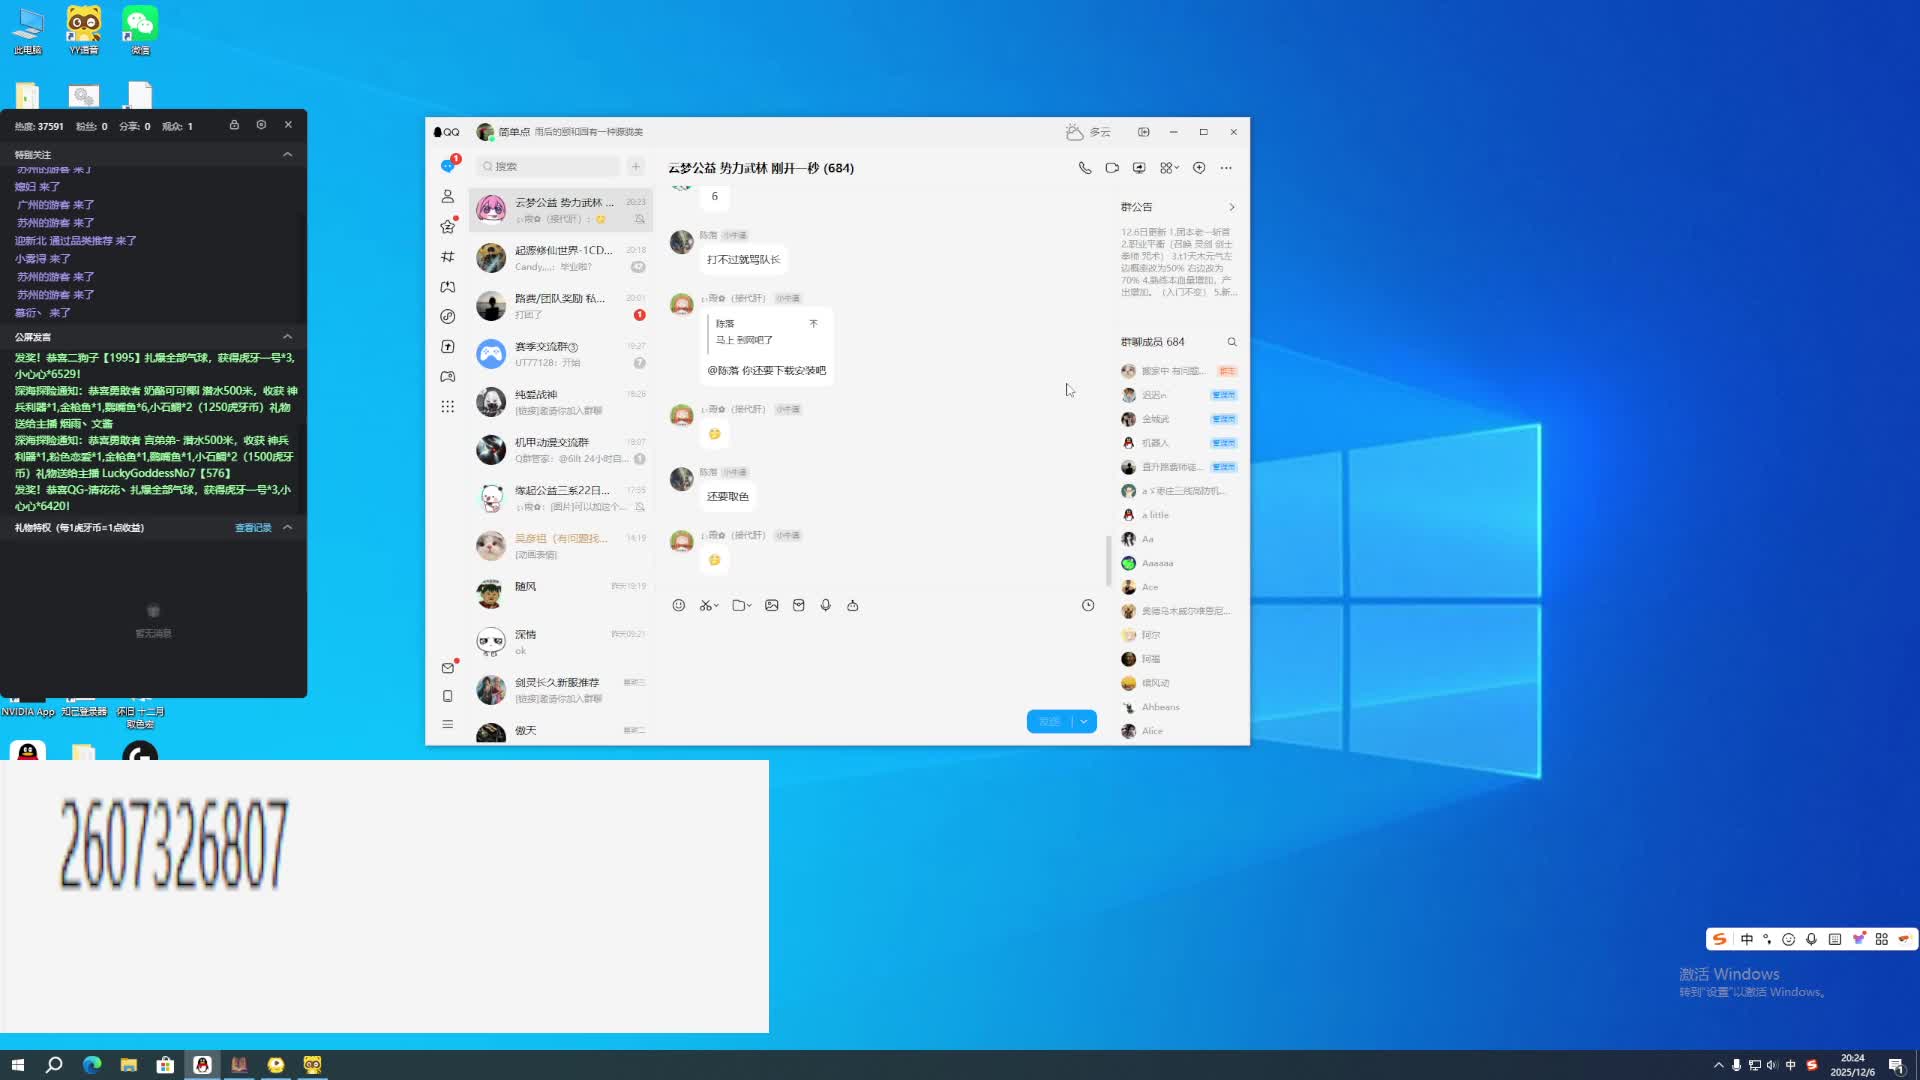Open the screen share icon in chat header
Image resolution: width=1920 pixels, height=1080 pixels.
pyautogui.click(x=1139, y=168)
